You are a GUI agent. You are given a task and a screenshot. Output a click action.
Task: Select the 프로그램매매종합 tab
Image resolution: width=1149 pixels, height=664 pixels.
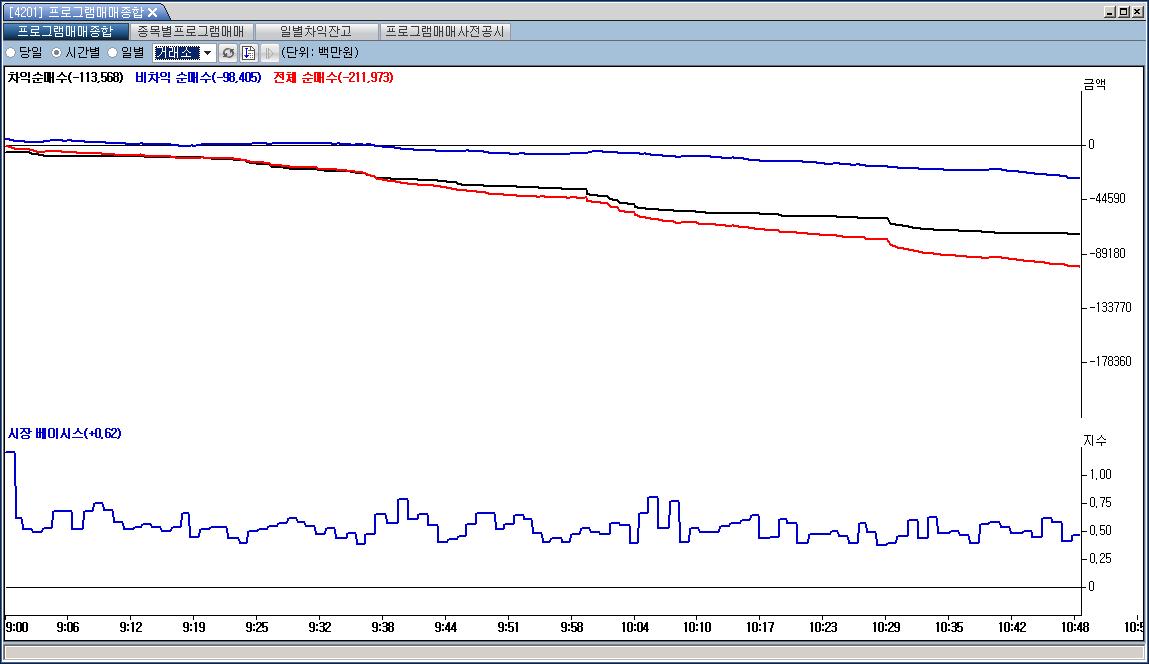(65, 31)
